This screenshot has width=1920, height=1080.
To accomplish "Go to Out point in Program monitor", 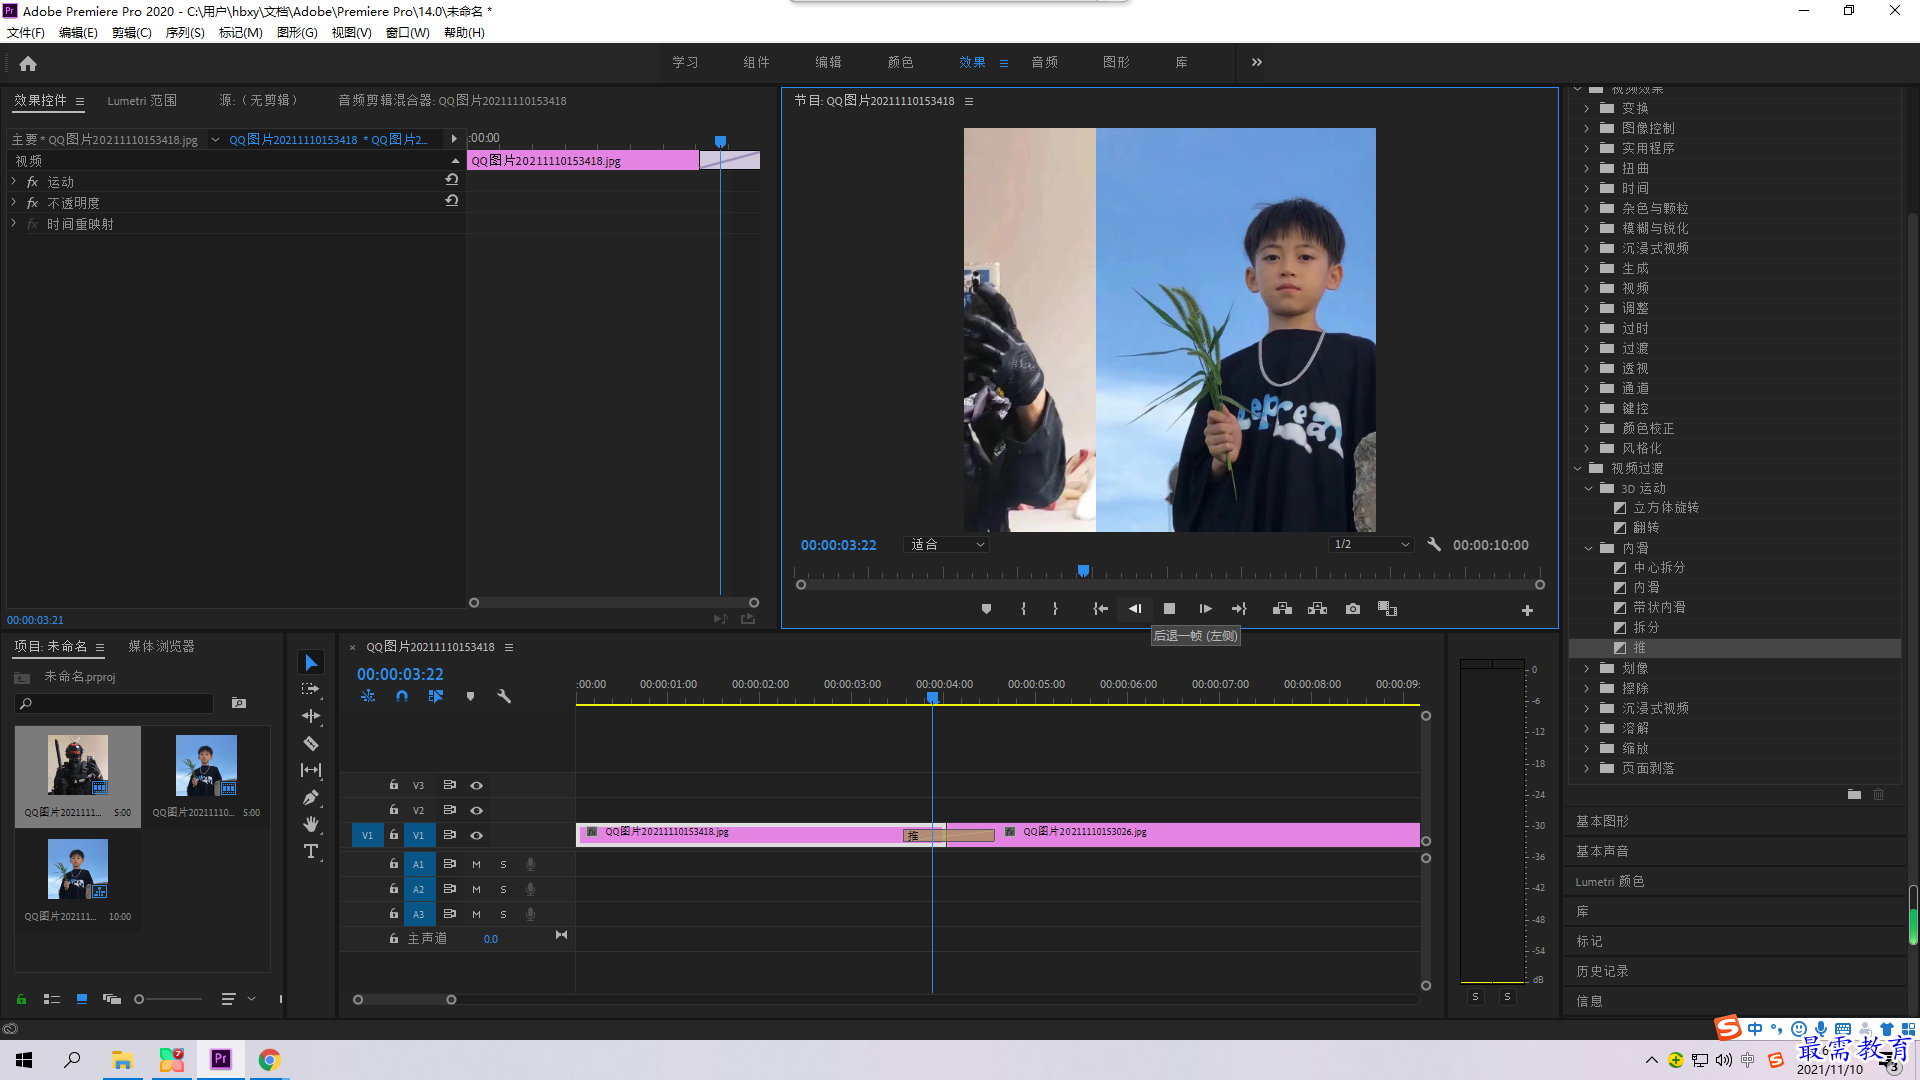I will click(x=1239, y=609).
